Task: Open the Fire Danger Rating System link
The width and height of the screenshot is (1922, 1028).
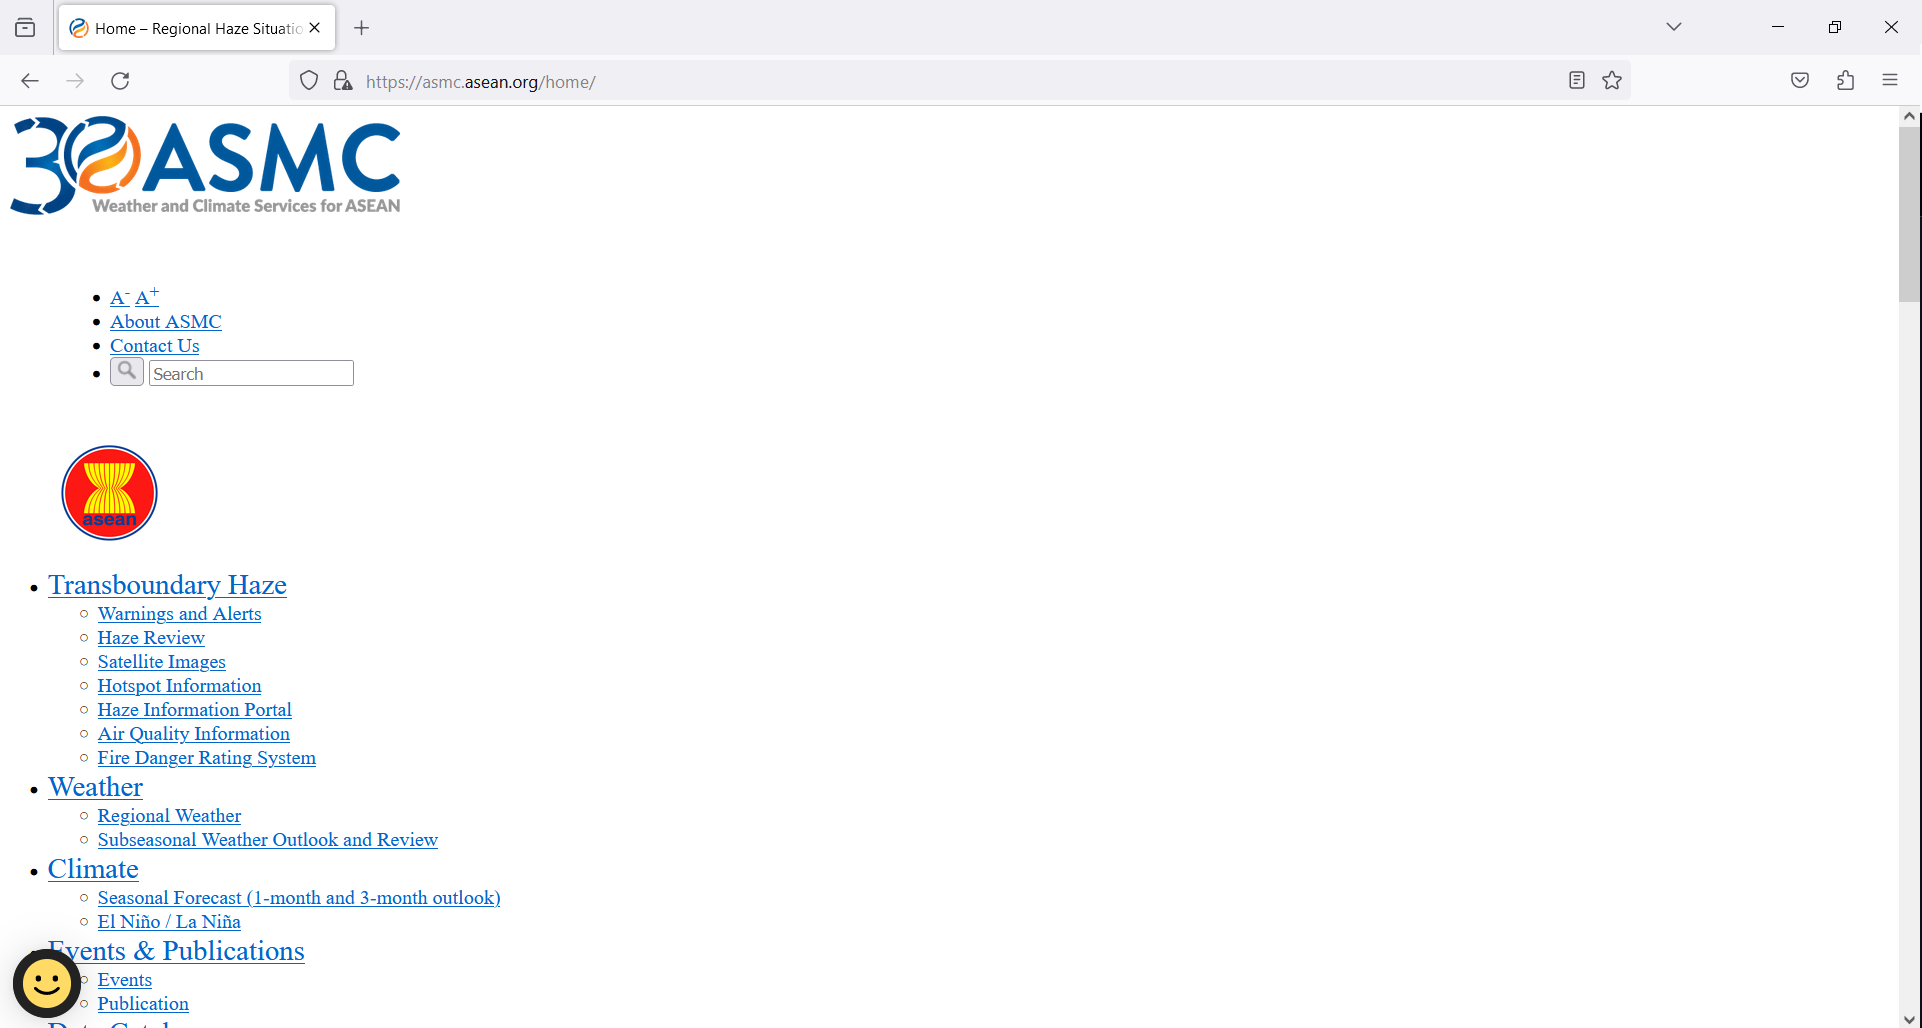Action: pos(206,758)
